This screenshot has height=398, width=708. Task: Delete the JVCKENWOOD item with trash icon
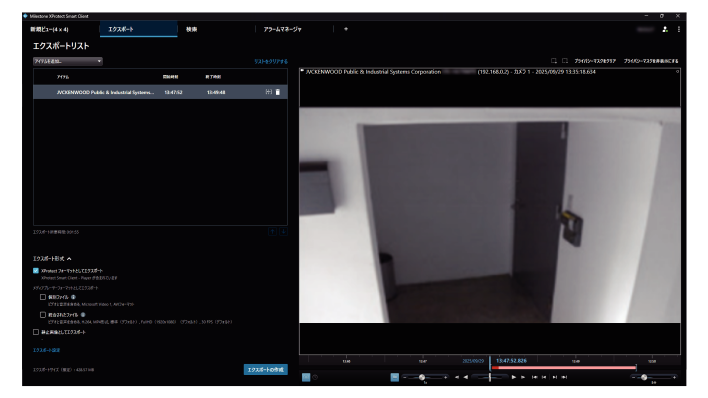point(278,92)
